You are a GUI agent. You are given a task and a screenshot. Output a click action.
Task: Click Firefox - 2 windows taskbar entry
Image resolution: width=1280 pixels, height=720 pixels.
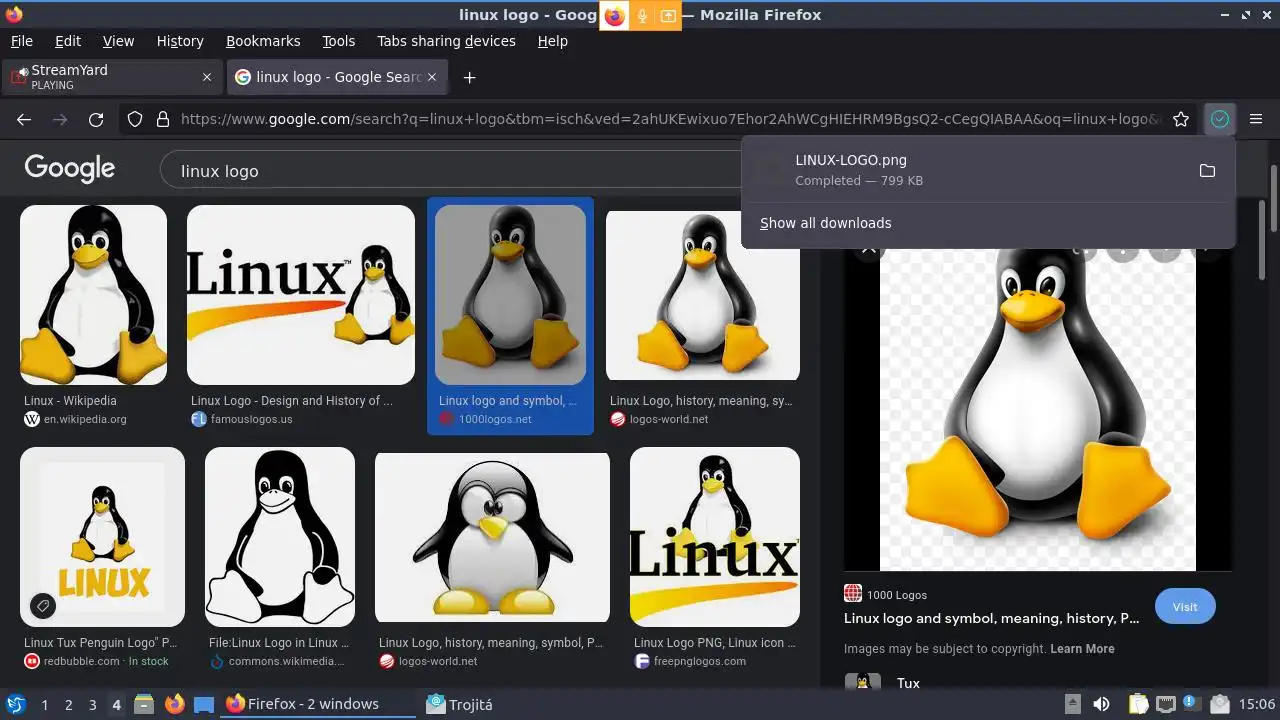[x=319, y=704]
